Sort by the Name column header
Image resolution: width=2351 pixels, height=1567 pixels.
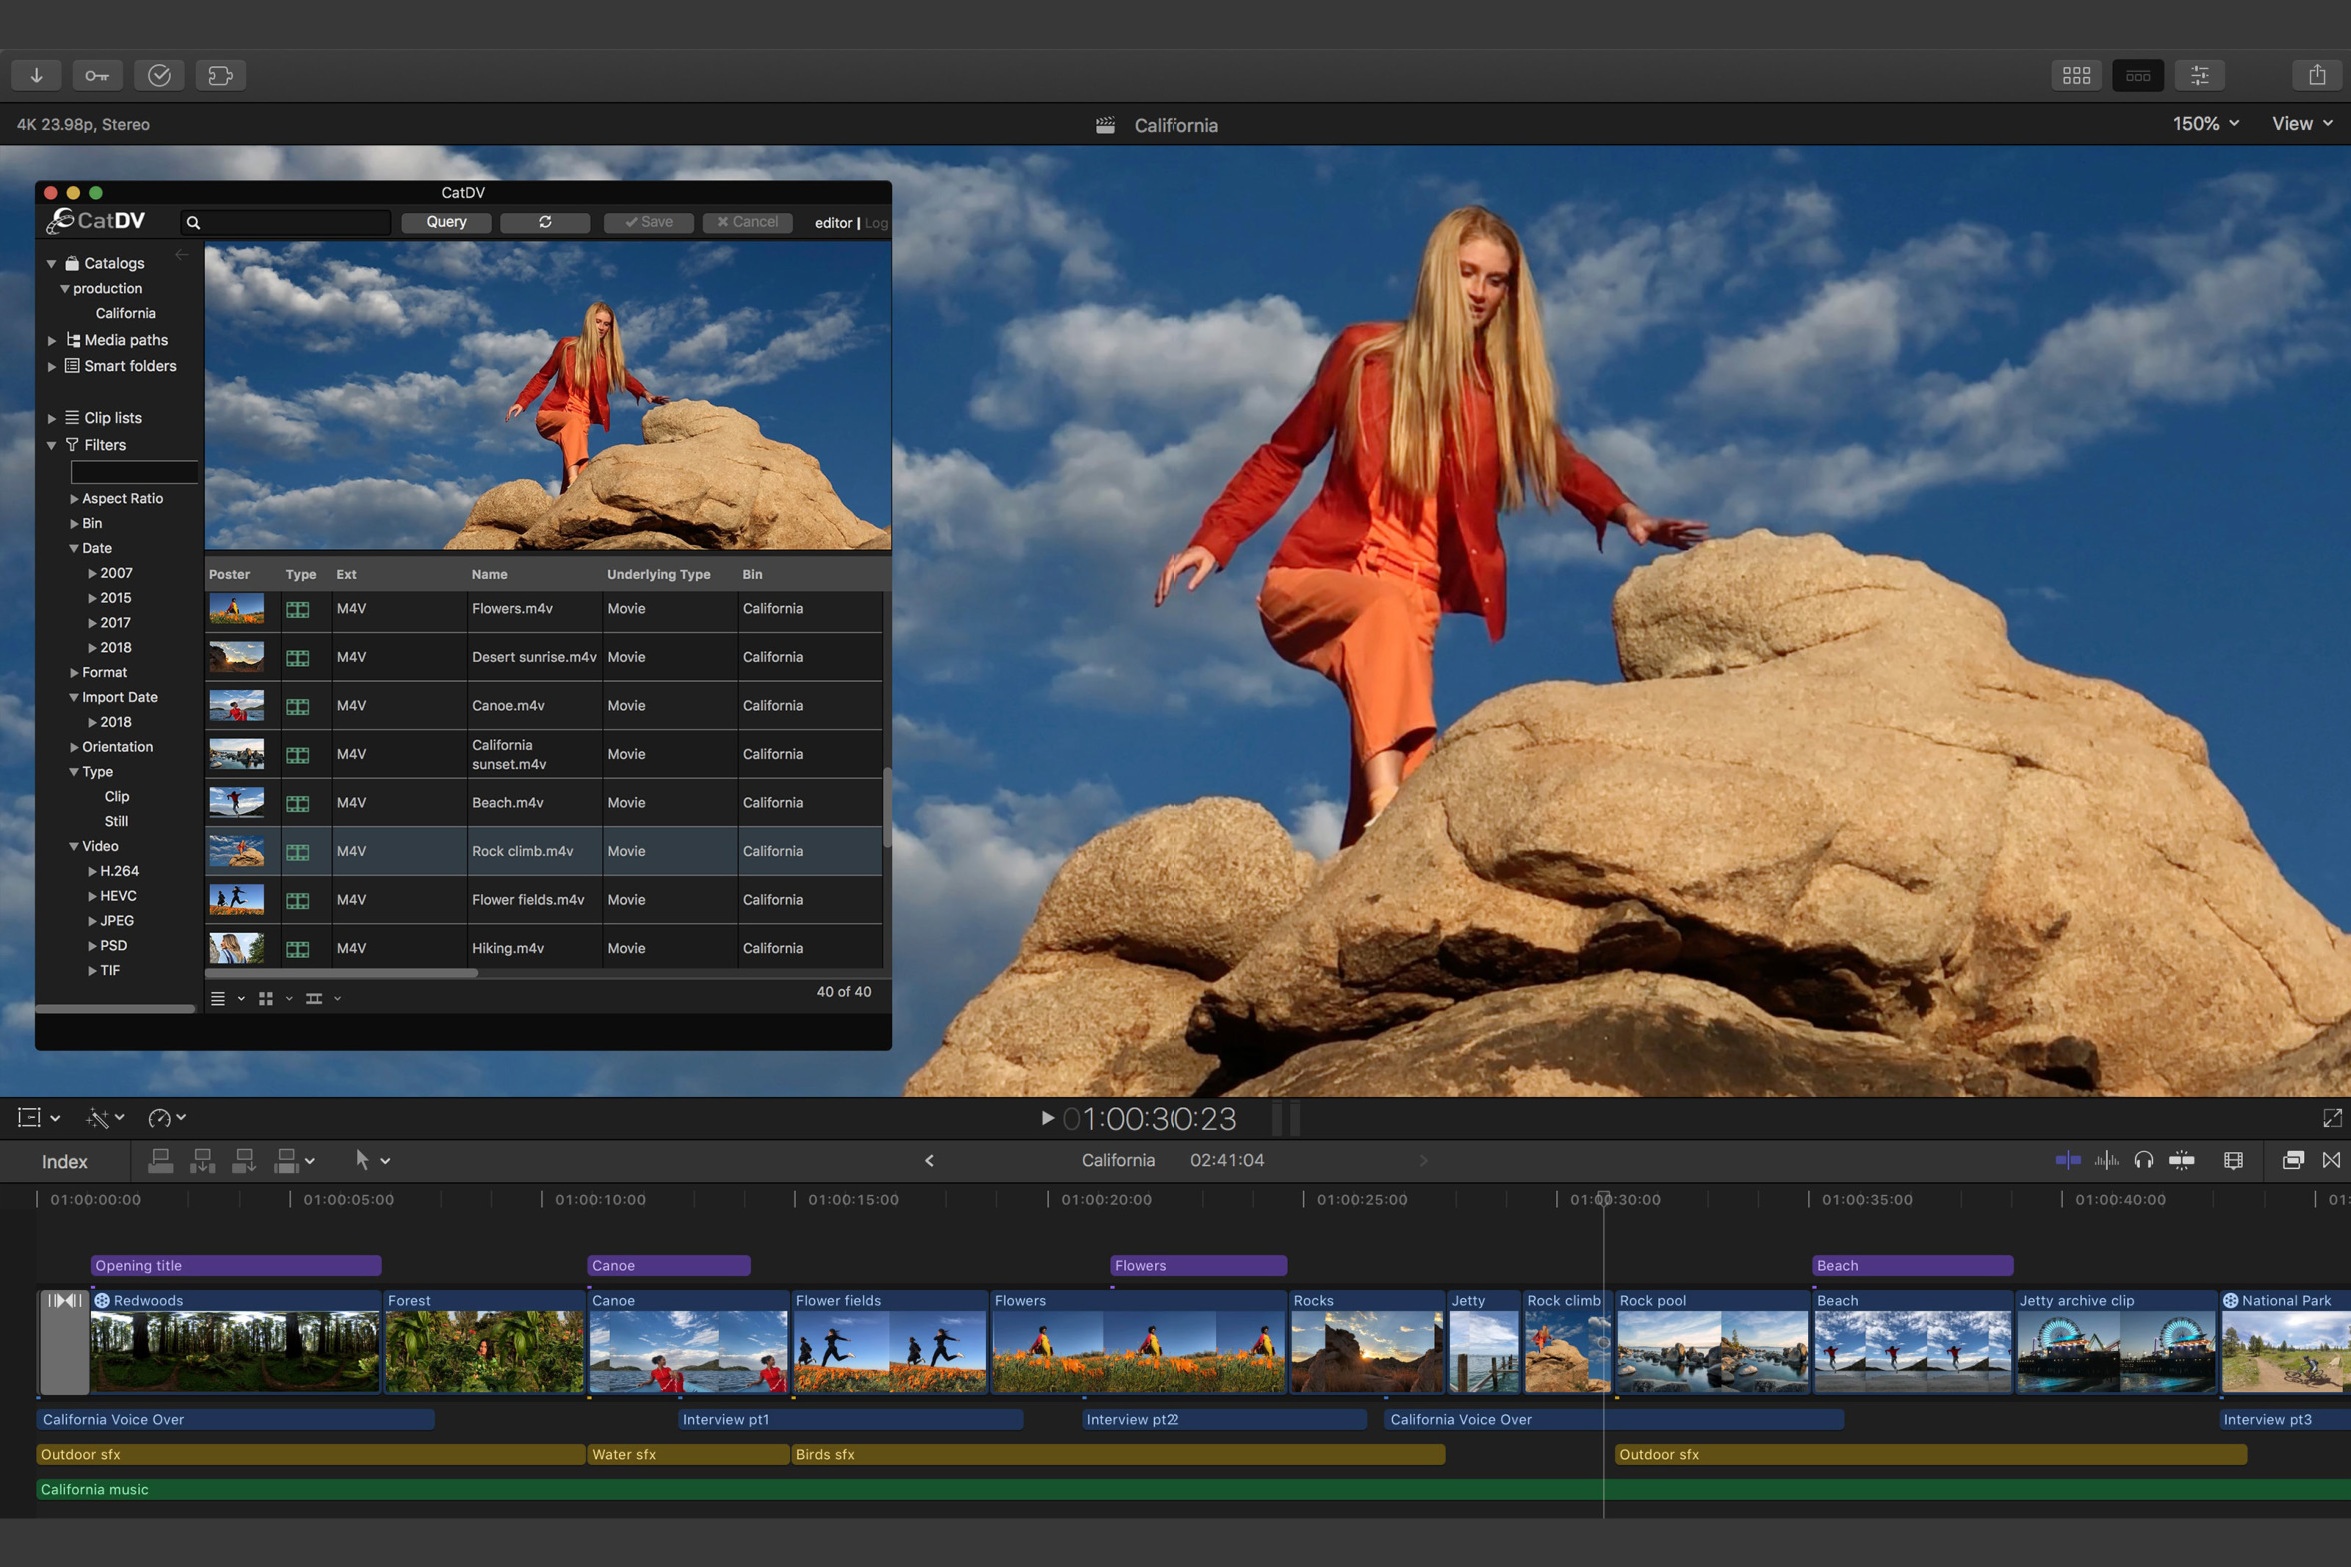pos(489,574)
